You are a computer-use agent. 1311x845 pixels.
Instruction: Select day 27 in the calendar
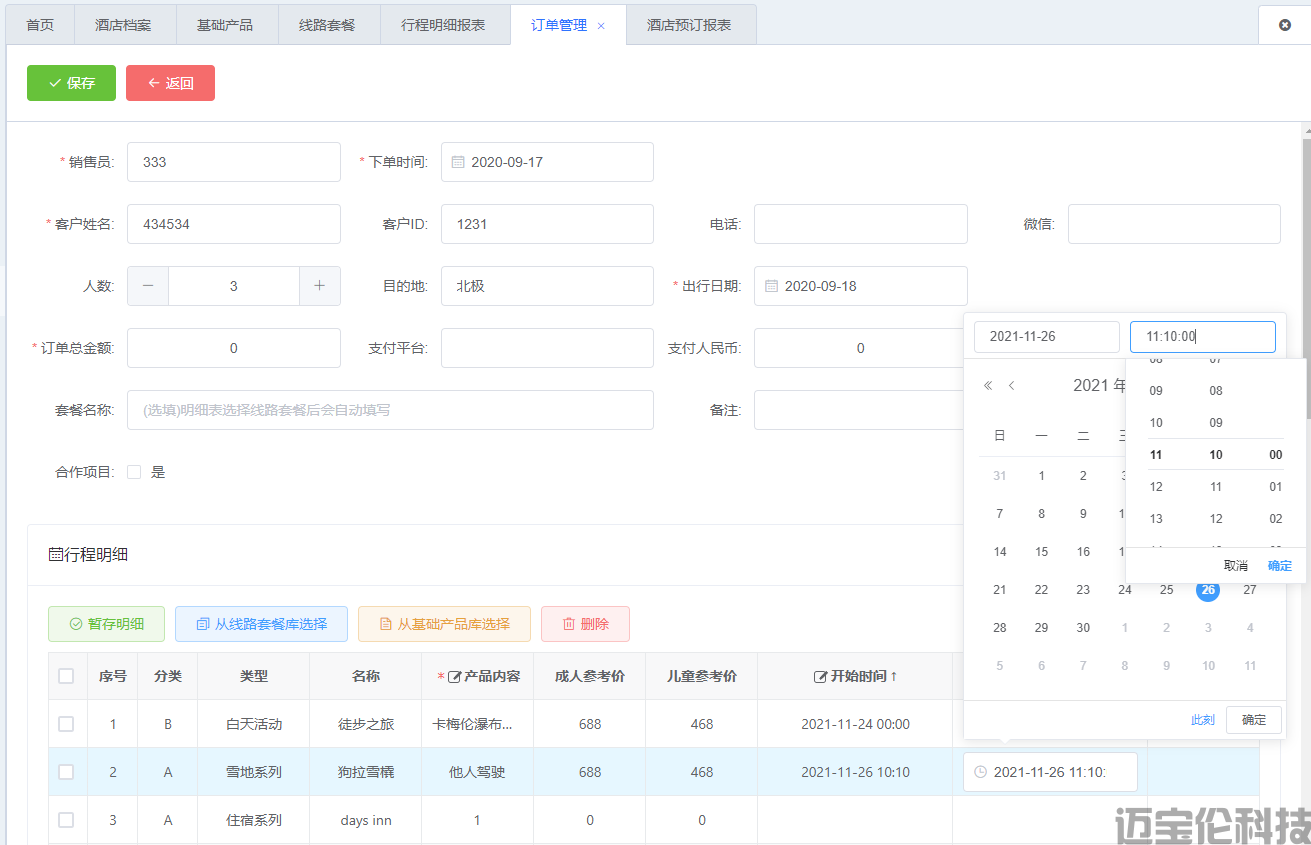(x=1250, y=590)
